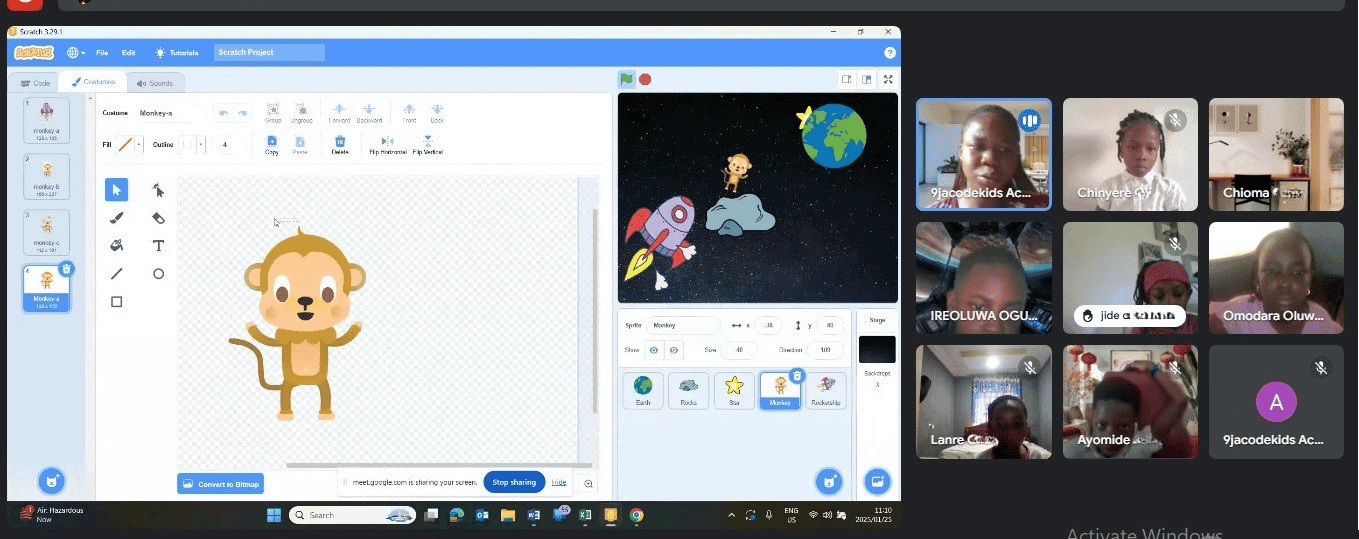Click the Choose a Costume button
1359x539 pixels.
tap(52, 481)
